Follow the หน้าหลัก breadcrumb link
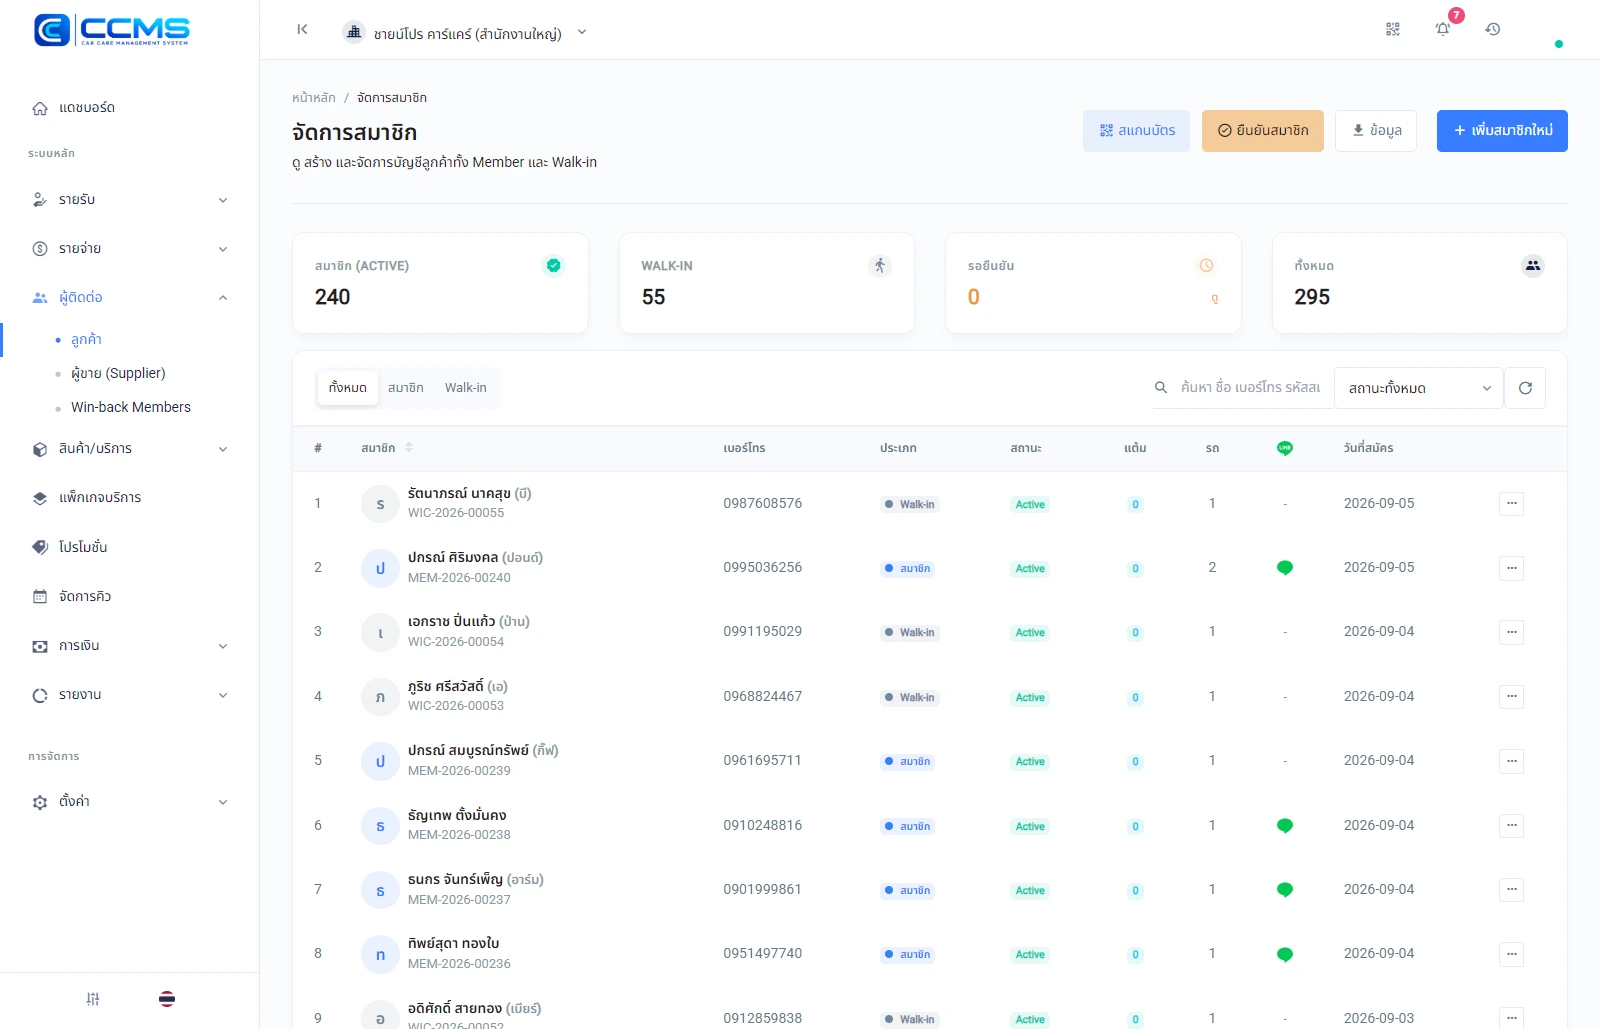1600x1029 pixels. 314,98
